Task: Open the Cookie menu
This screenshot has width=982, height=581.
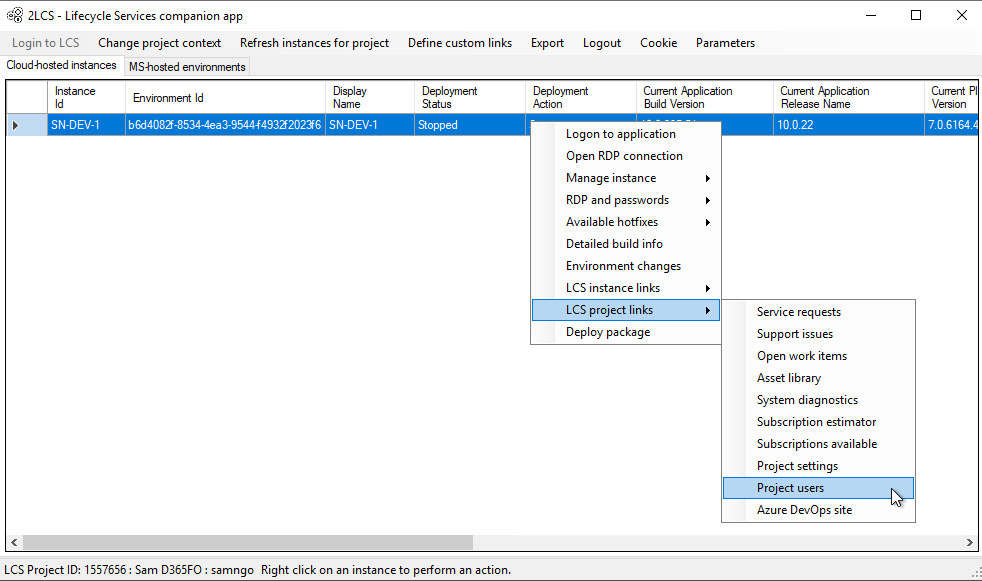Action: 658,43
